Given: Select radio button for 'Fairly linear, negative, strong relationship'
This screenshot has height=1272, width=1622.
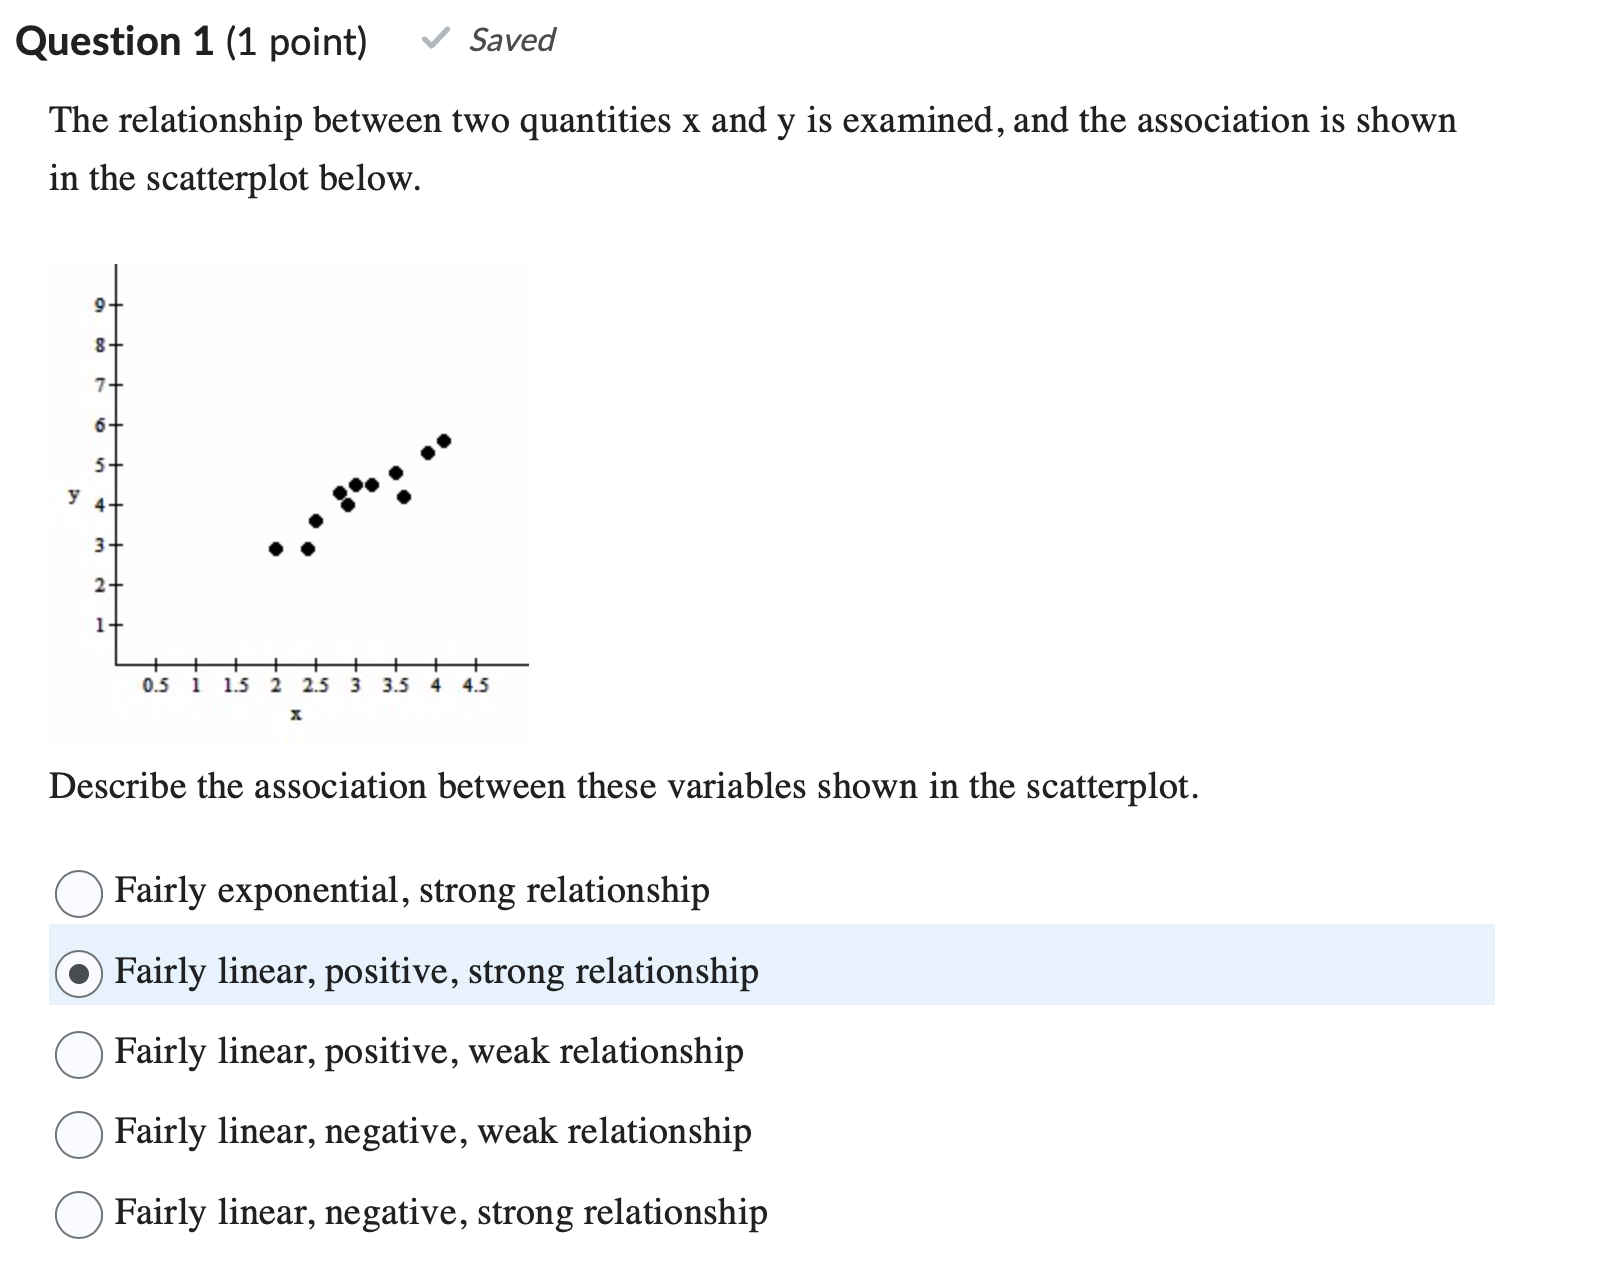Looking at the screenshot, I should (x=80, y=1213).
